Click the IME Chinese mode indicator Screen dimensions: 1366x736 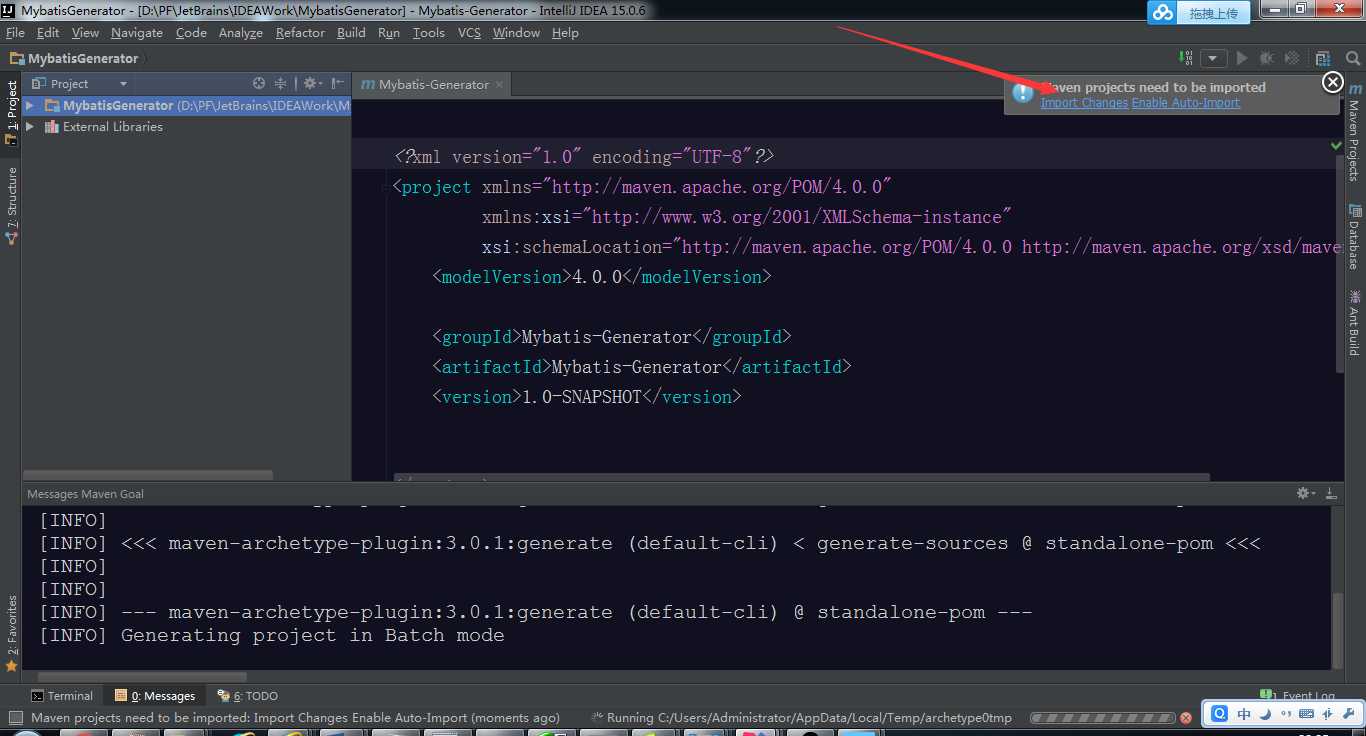[1244, 714]
